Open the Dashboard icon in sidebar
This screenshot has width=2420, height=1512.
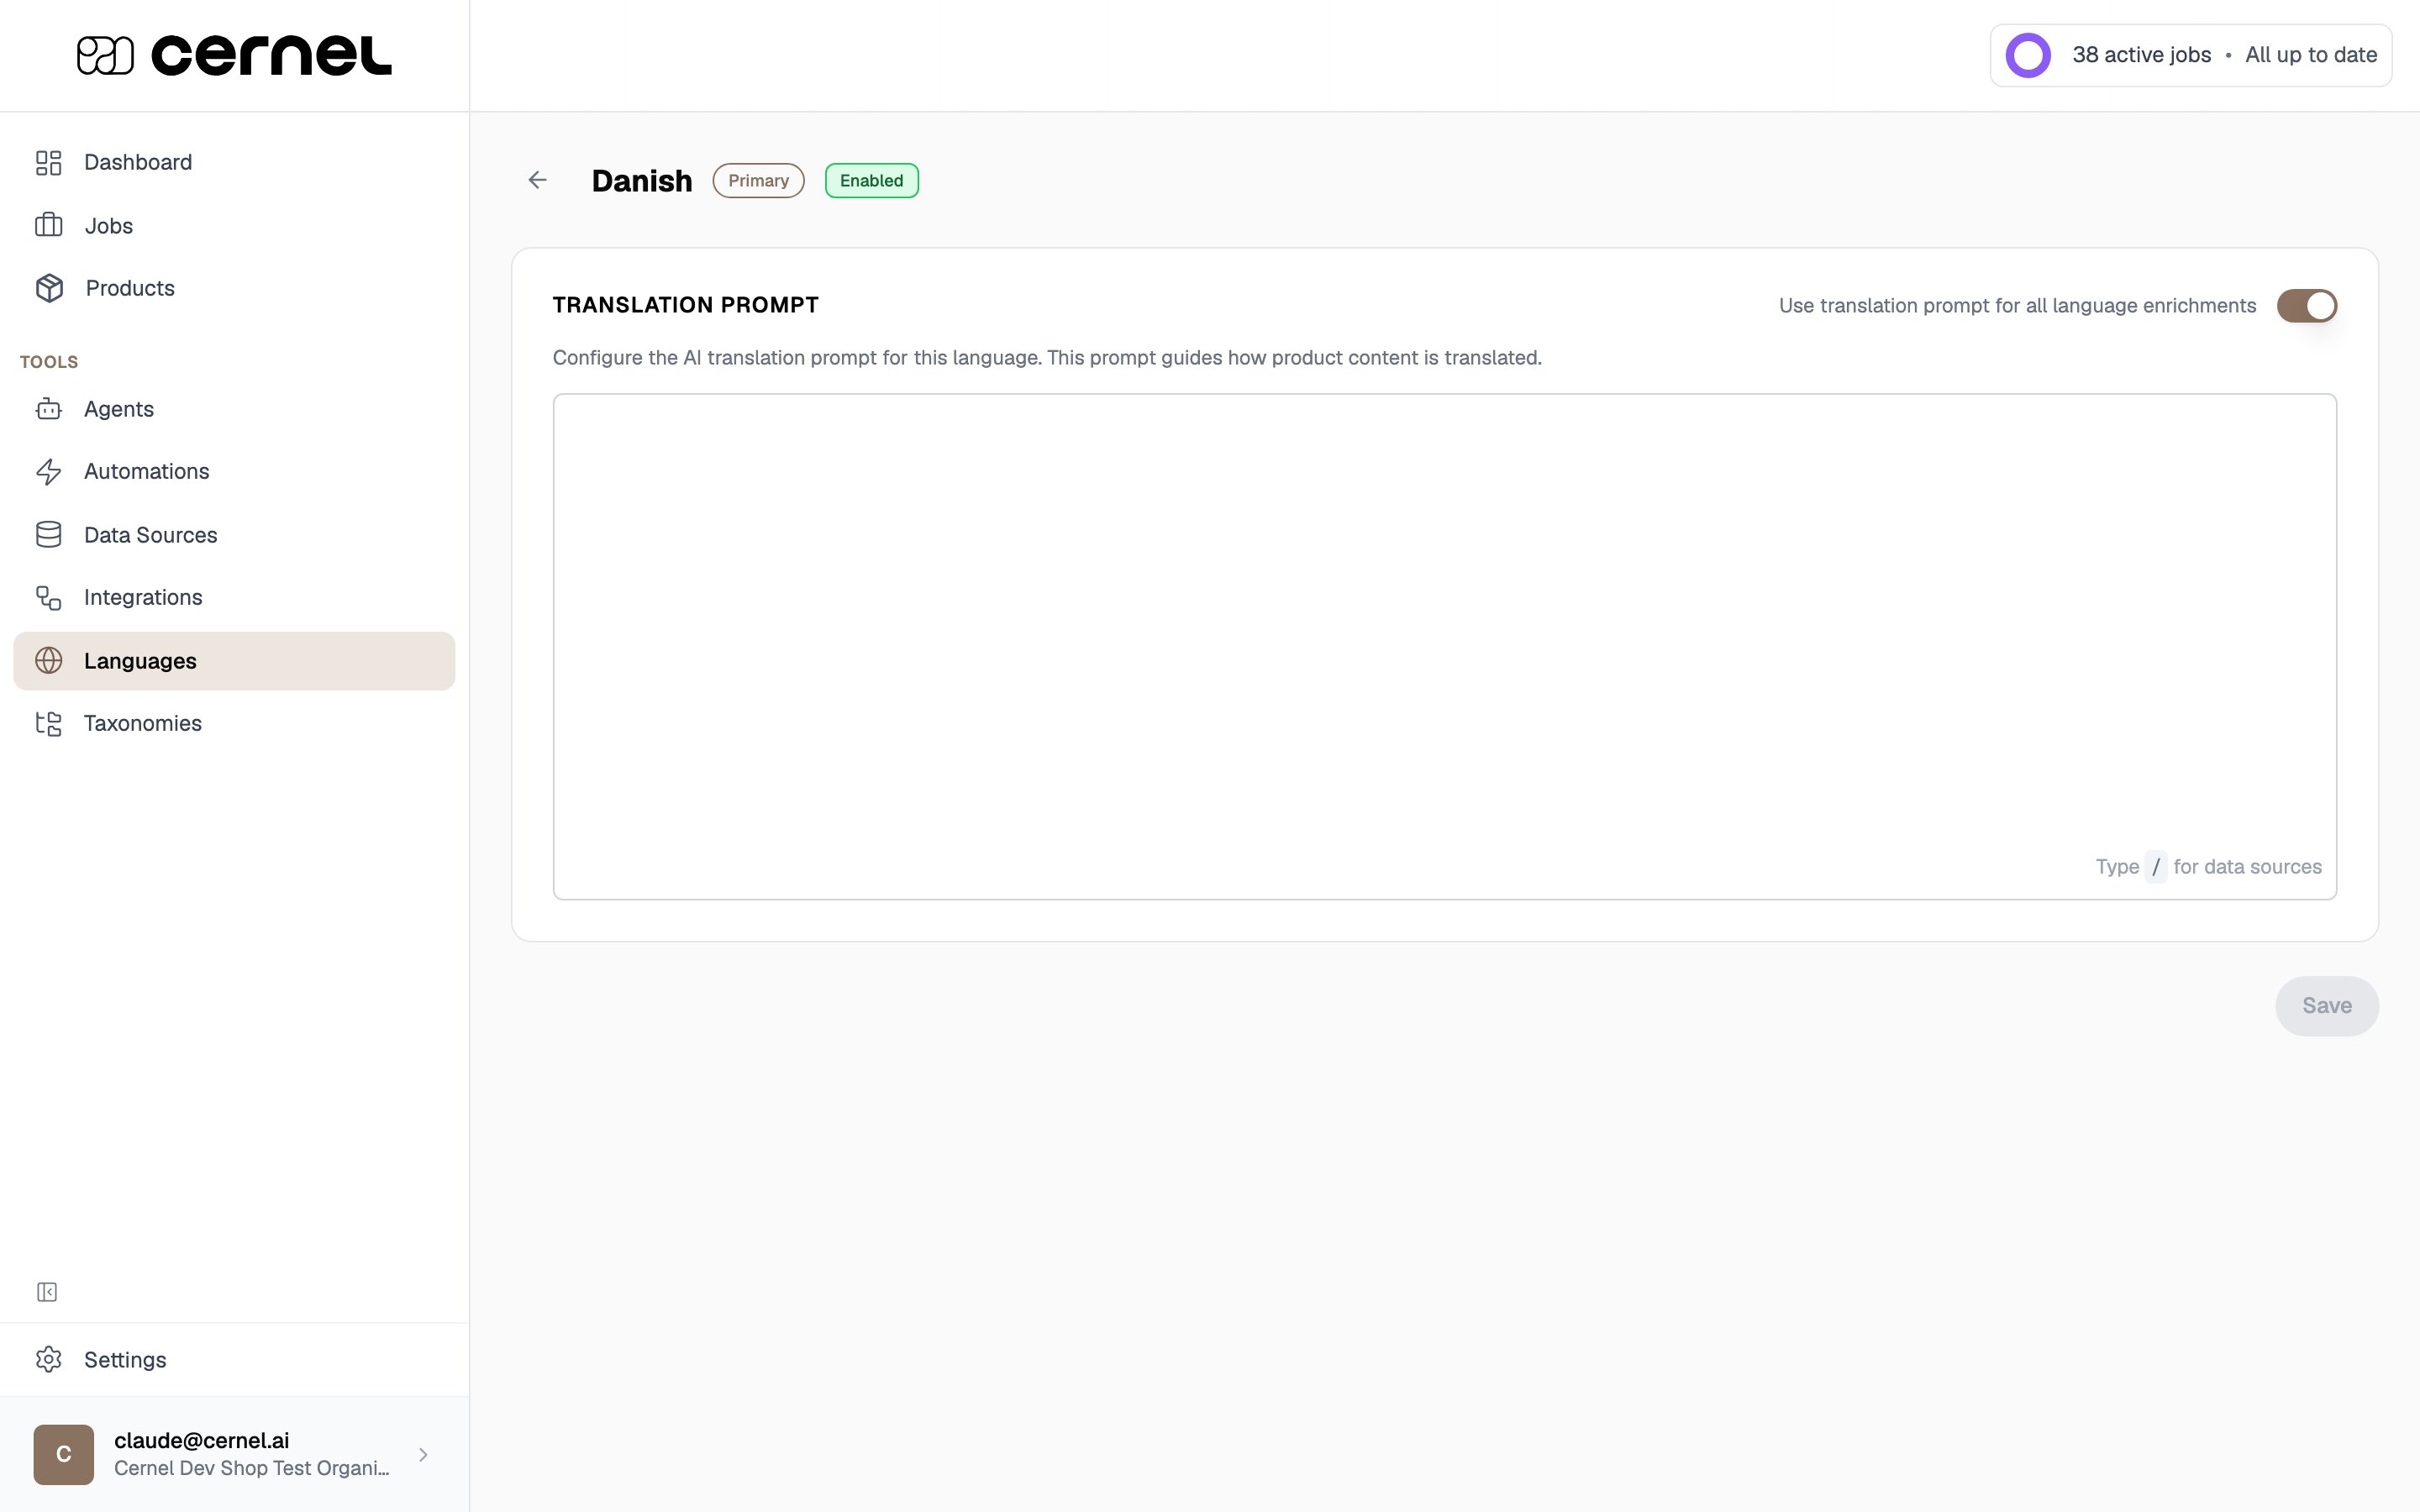pos(48,162)
